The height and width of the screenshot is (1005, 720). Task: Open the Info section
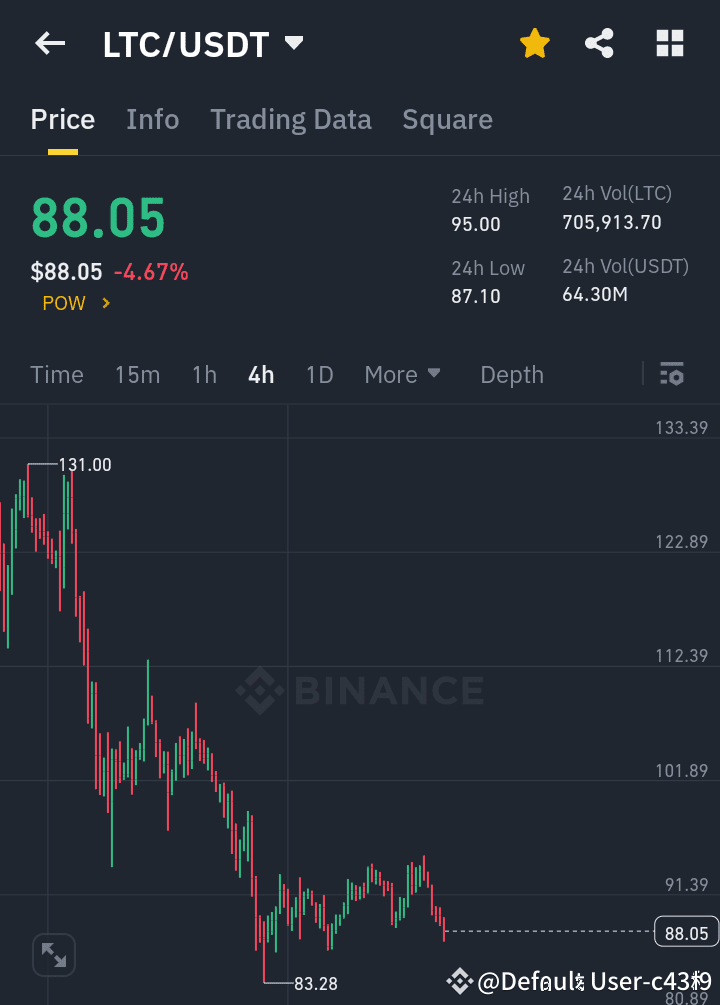152,119
